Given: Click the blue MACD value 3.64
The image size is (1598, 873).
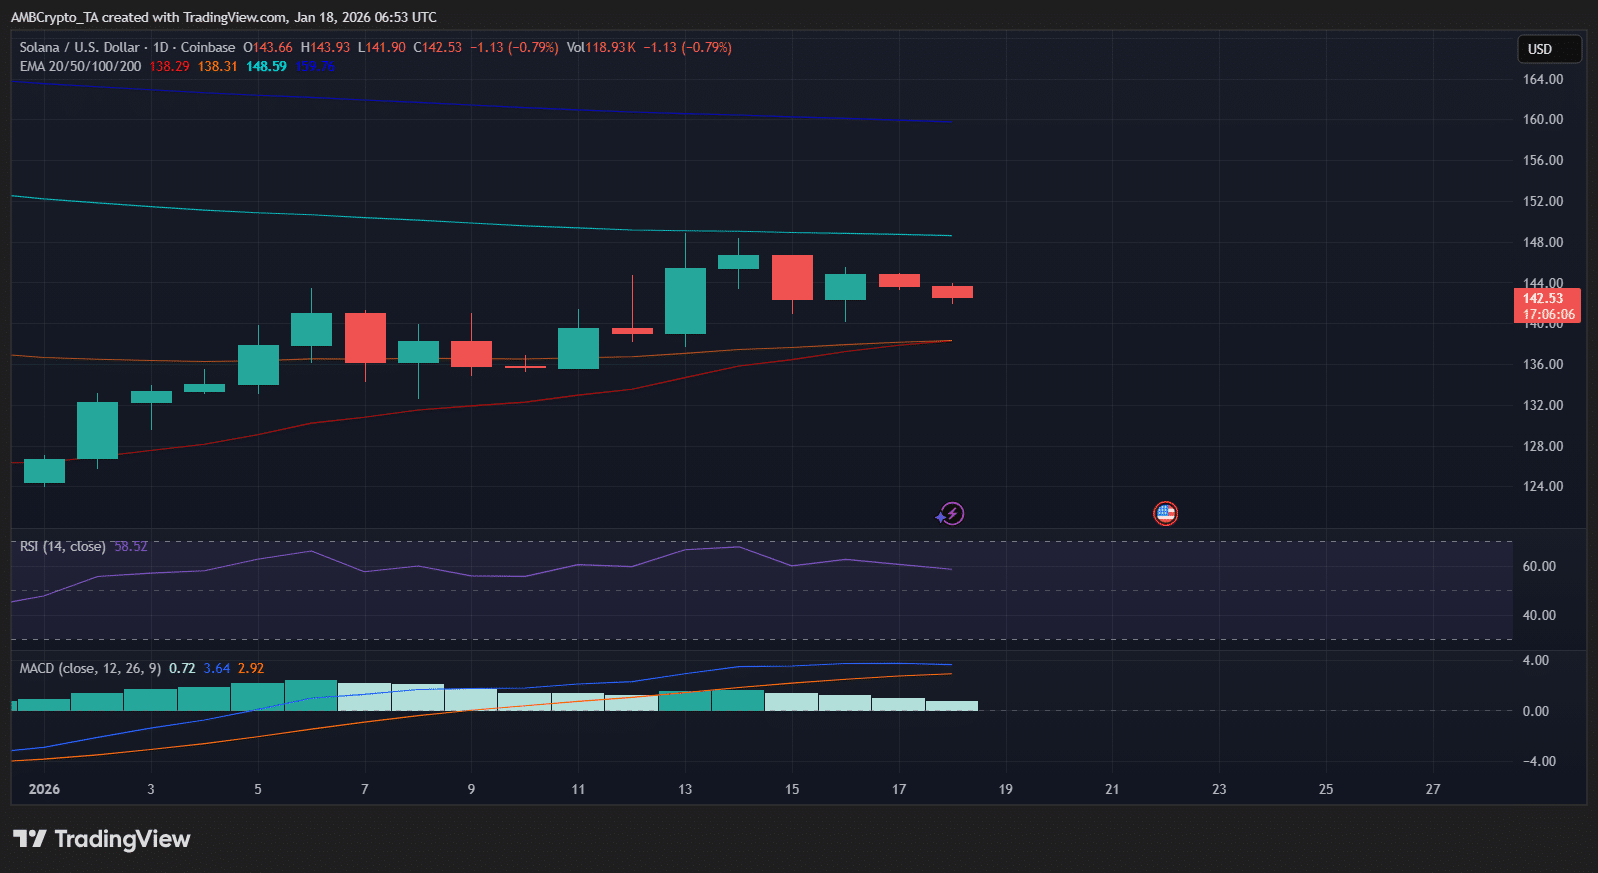Looking at the screenshot, I should pyautogui.click(x=216, y=668).
